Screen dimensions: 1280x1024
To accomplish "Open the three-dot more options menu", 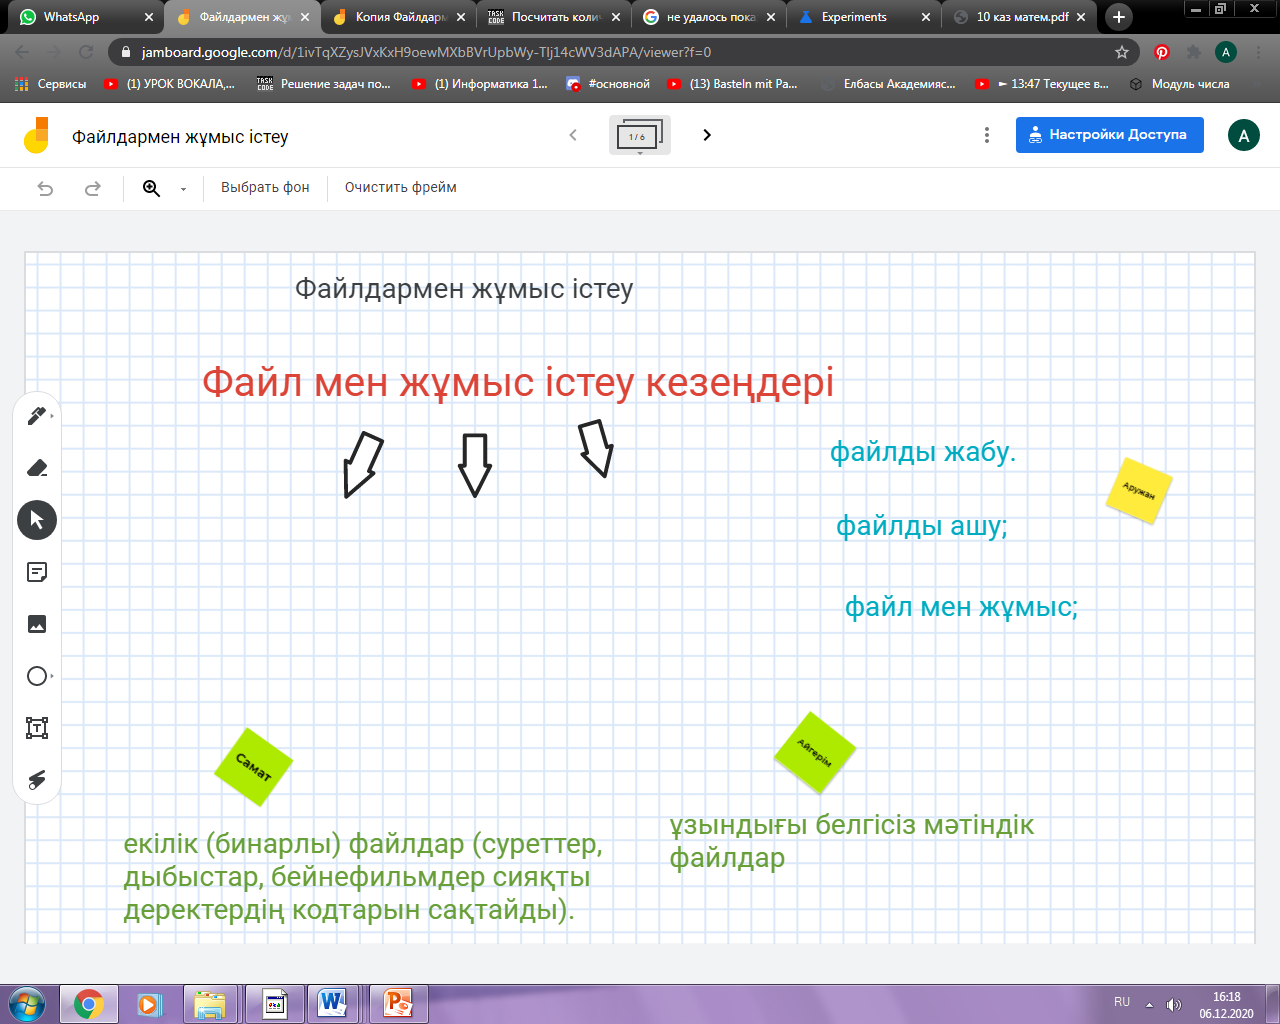I will point(987,135).
